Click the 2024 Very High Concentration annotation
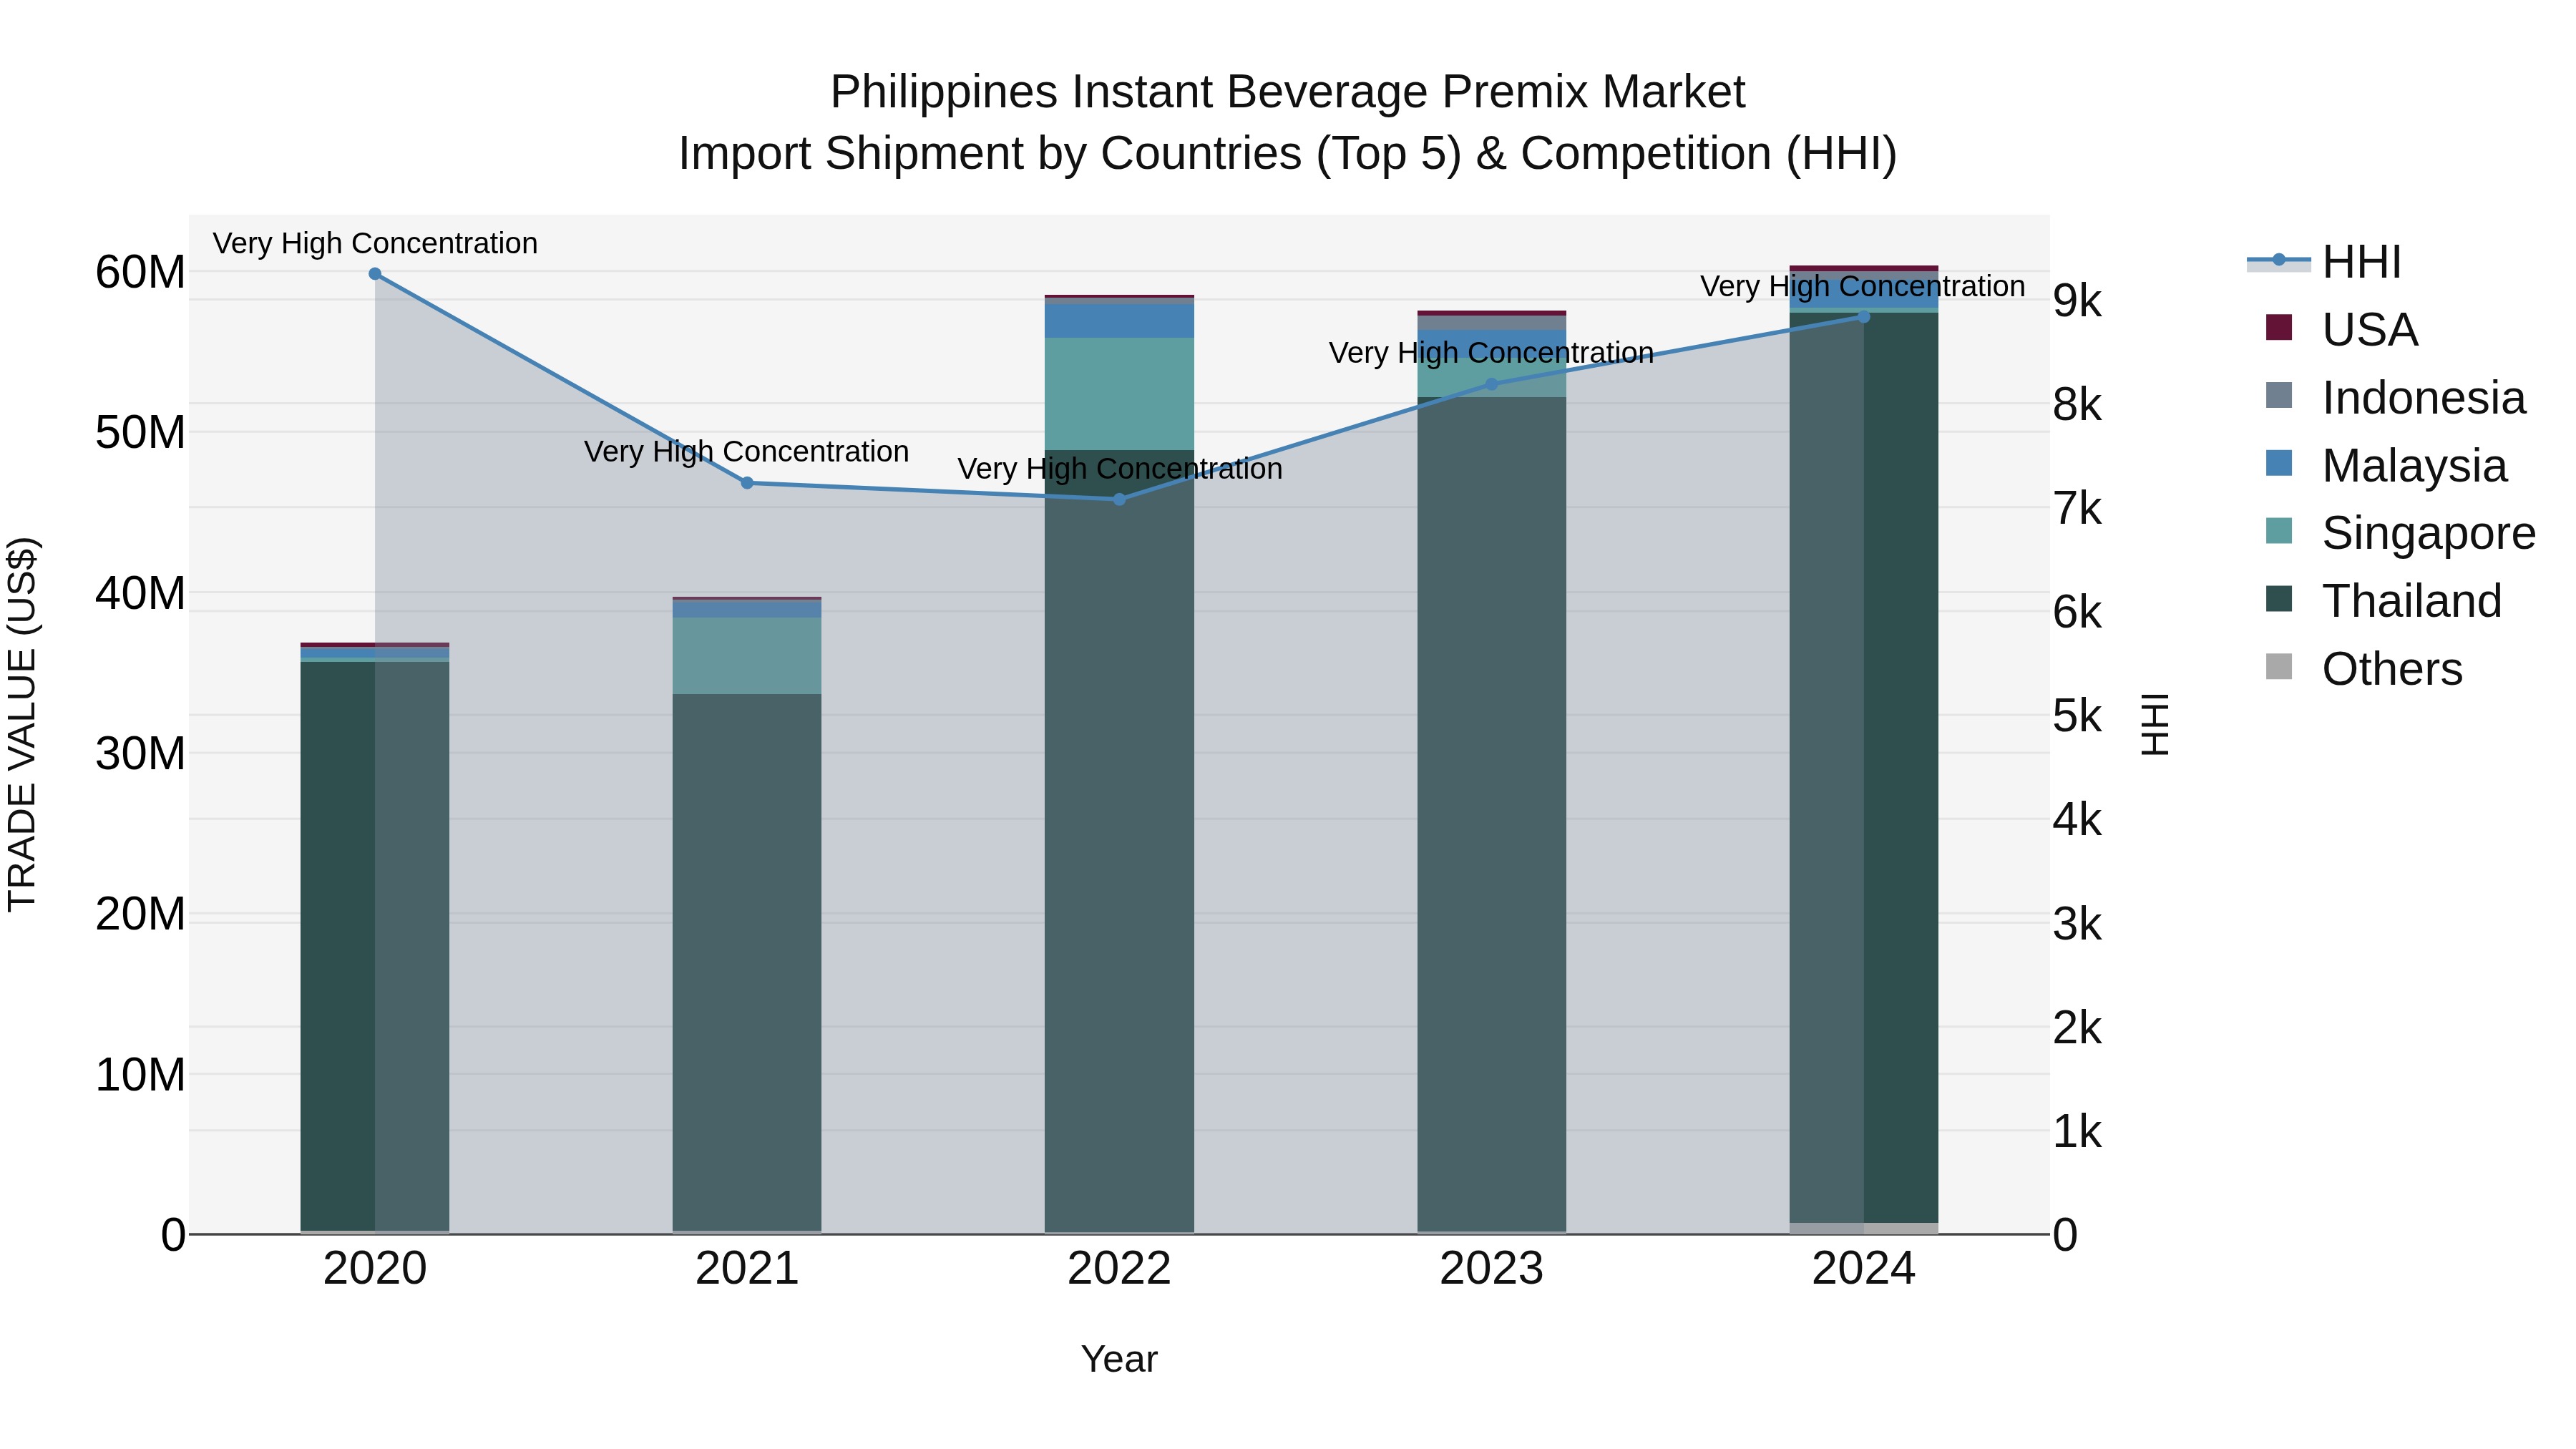Viewport: 2576px width, 1449px height. pyautogui.click(x=1863, y=286)
